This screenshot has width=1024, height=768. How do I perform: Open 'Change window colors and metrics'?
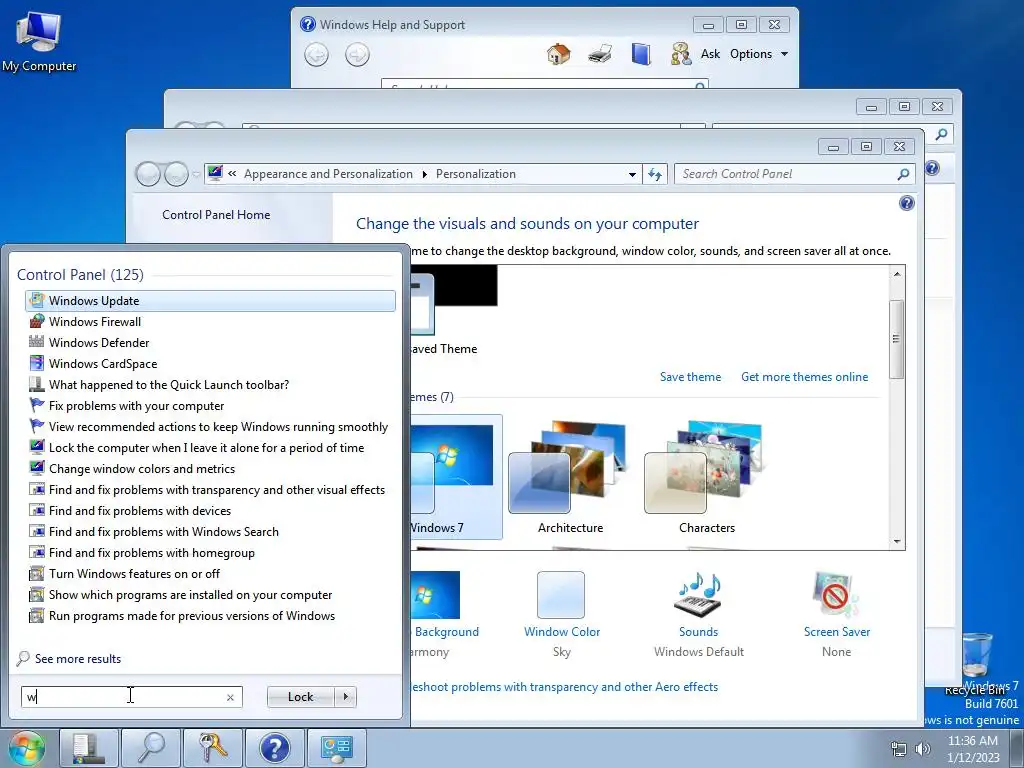210,469
